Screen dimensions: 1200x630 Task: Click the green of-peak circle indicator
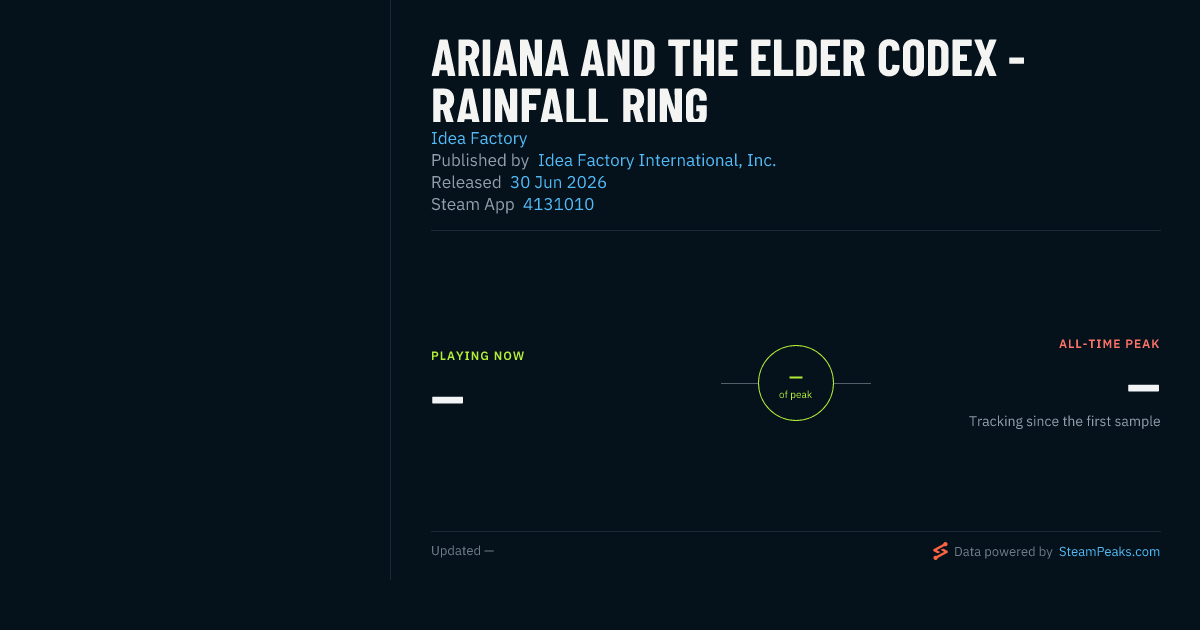click(796, 383)
